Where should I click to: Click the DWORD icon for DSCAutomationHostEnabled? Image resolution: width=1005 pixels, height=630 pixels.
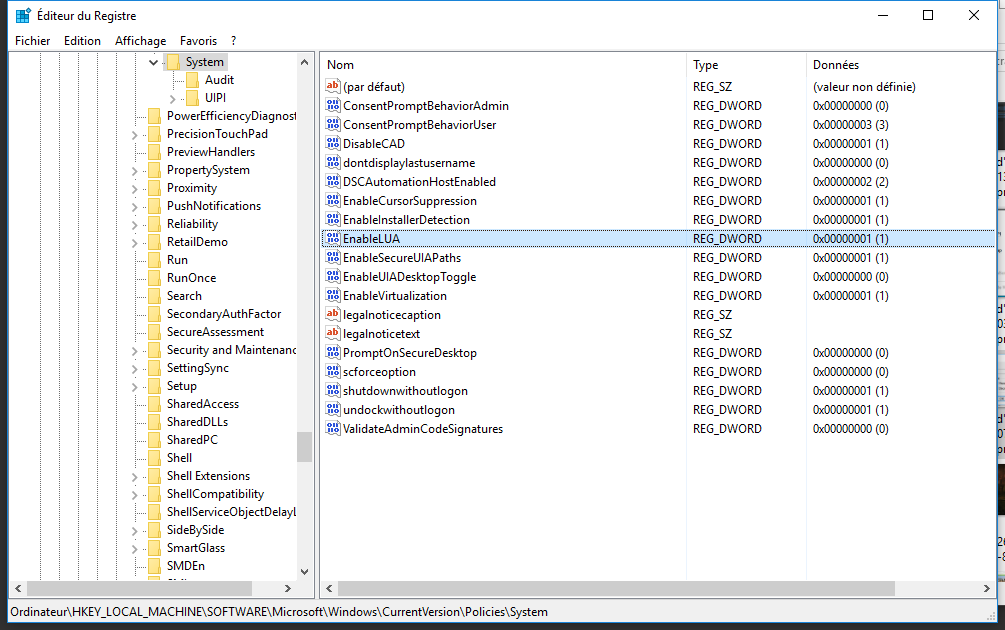pos(333,181)
